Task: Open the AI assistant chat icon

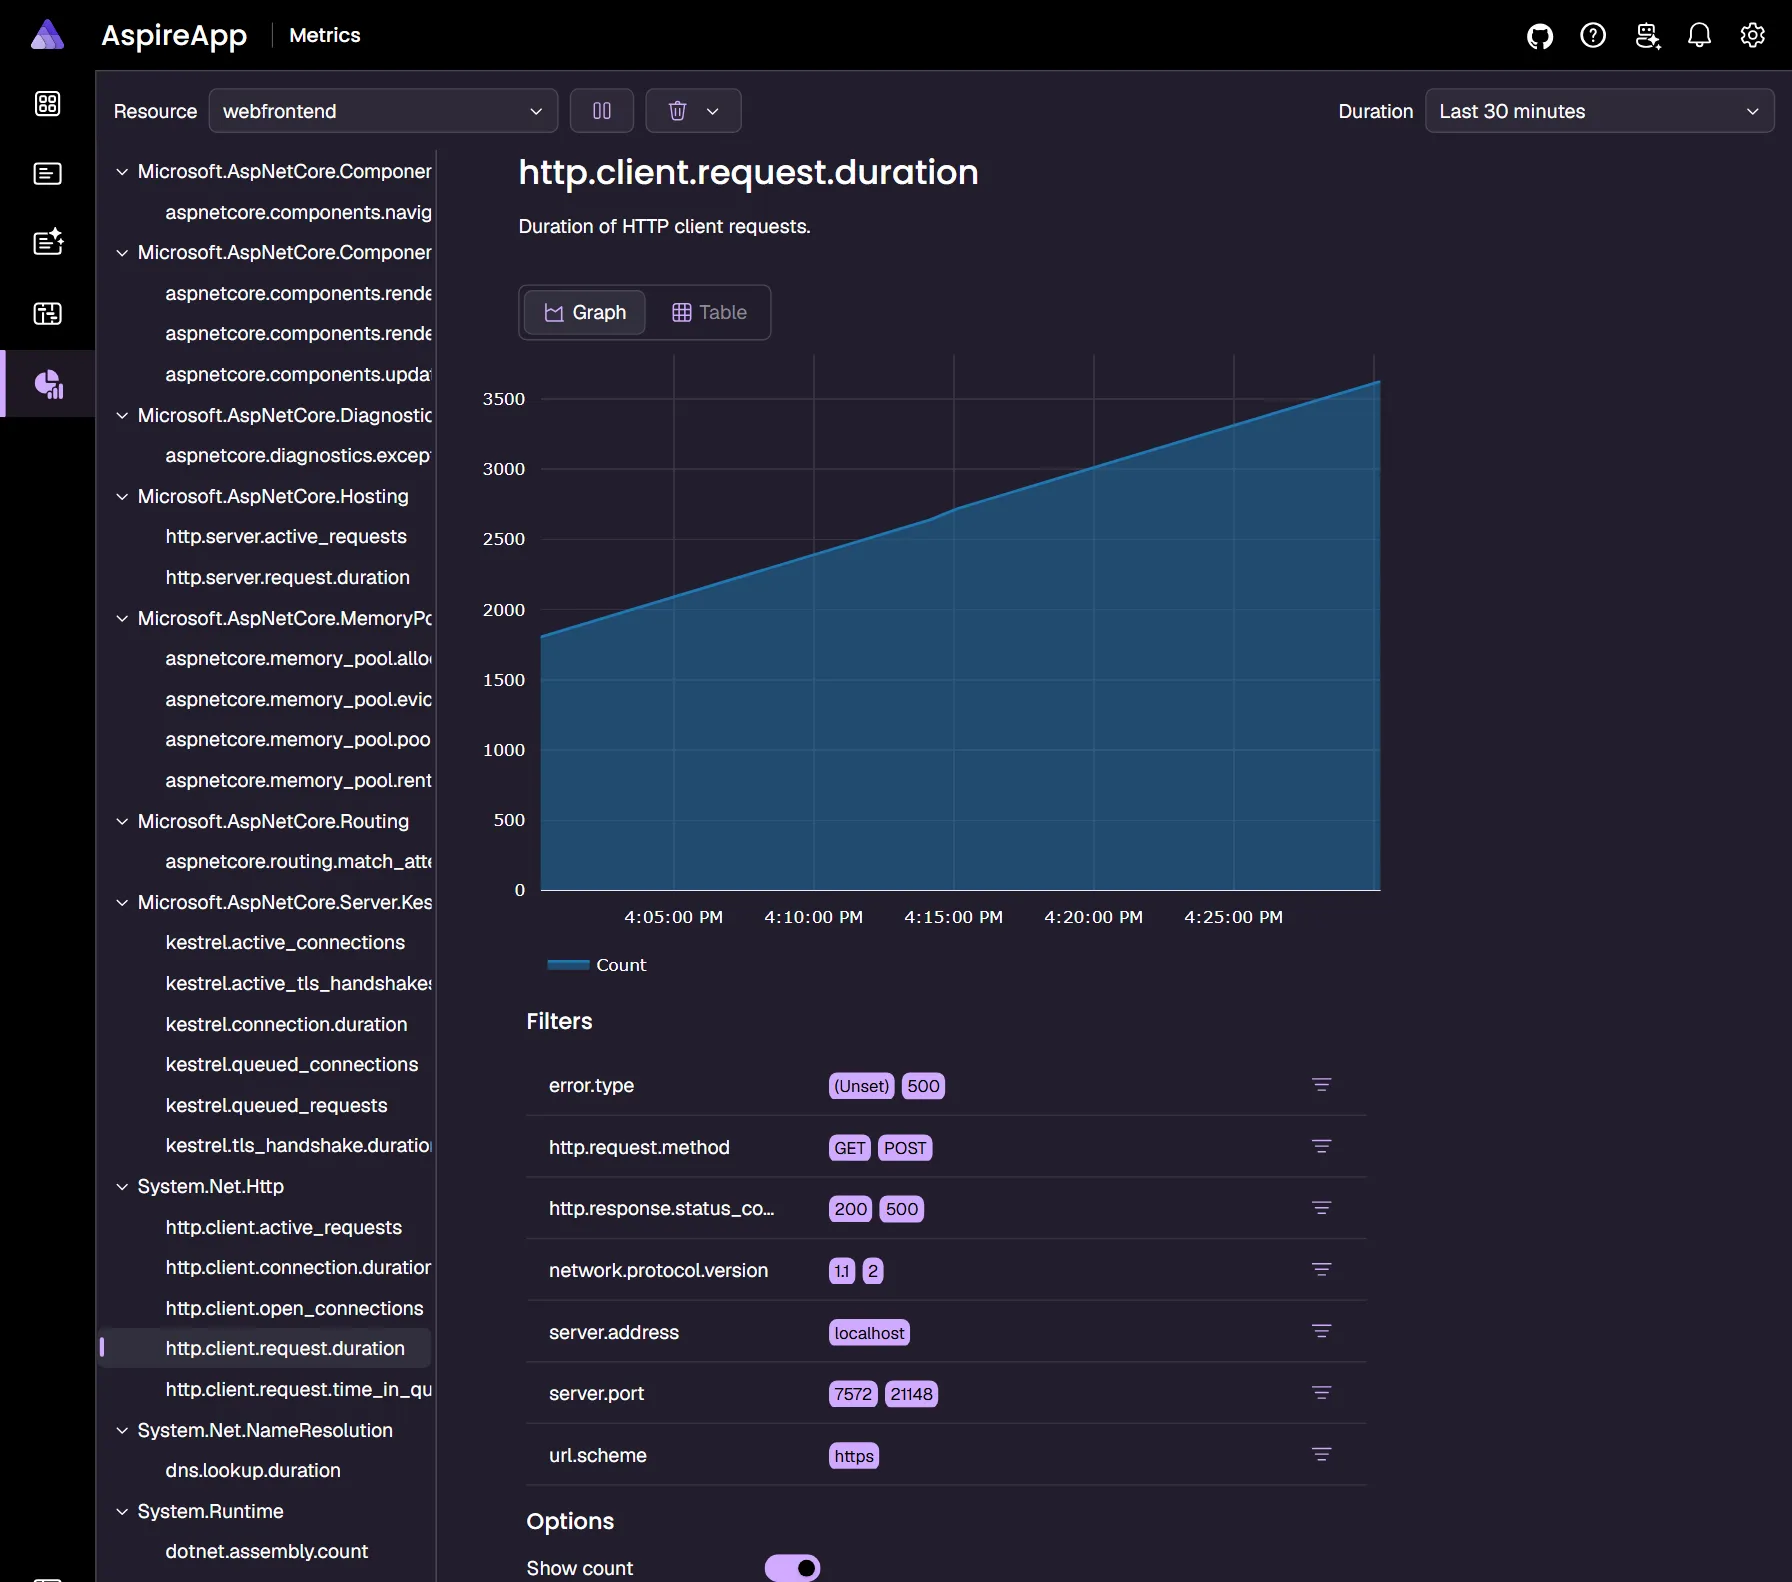Action: click(x=1647, y=36)
